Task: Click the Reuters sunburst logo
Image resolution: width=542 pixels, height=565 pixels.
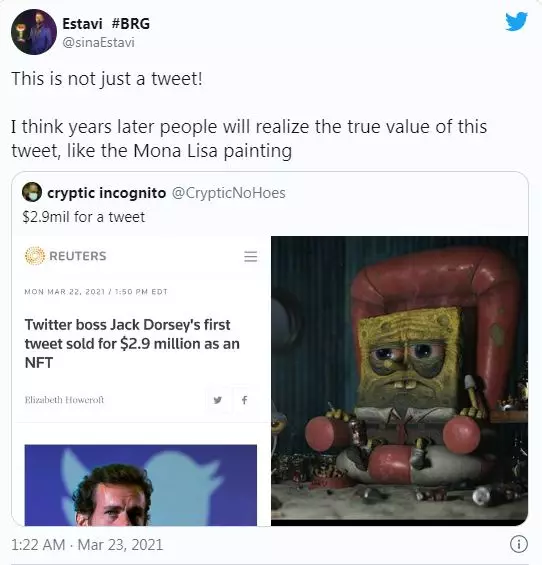Action: point(35,256)
